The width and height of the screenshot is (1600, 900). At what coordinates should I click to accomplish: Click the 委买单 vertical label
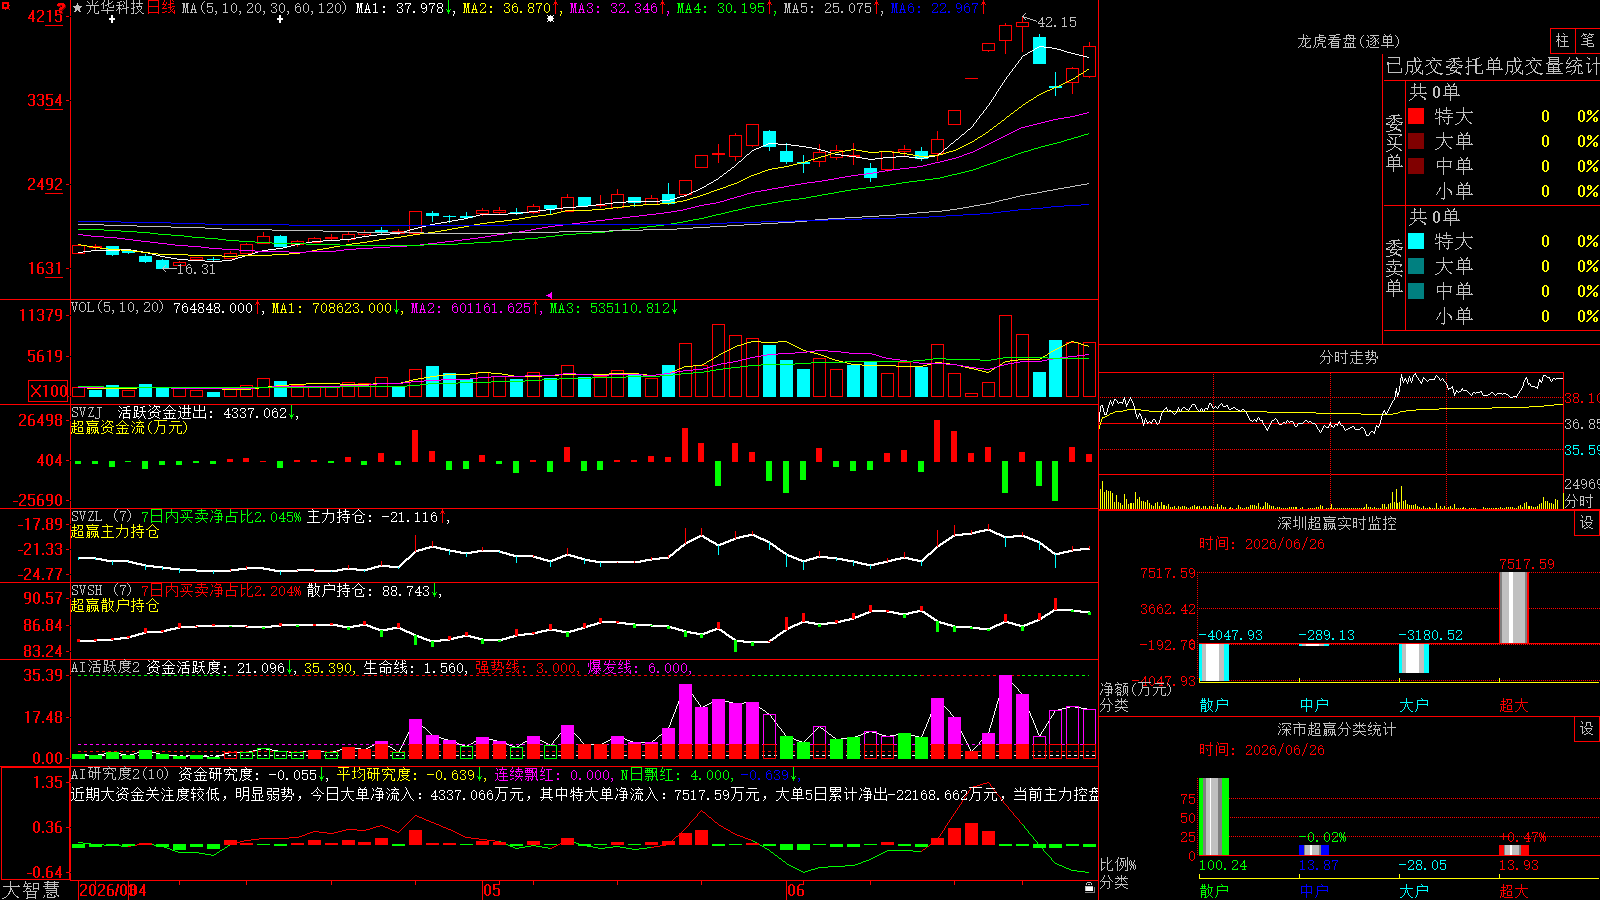pos(1394,142)
